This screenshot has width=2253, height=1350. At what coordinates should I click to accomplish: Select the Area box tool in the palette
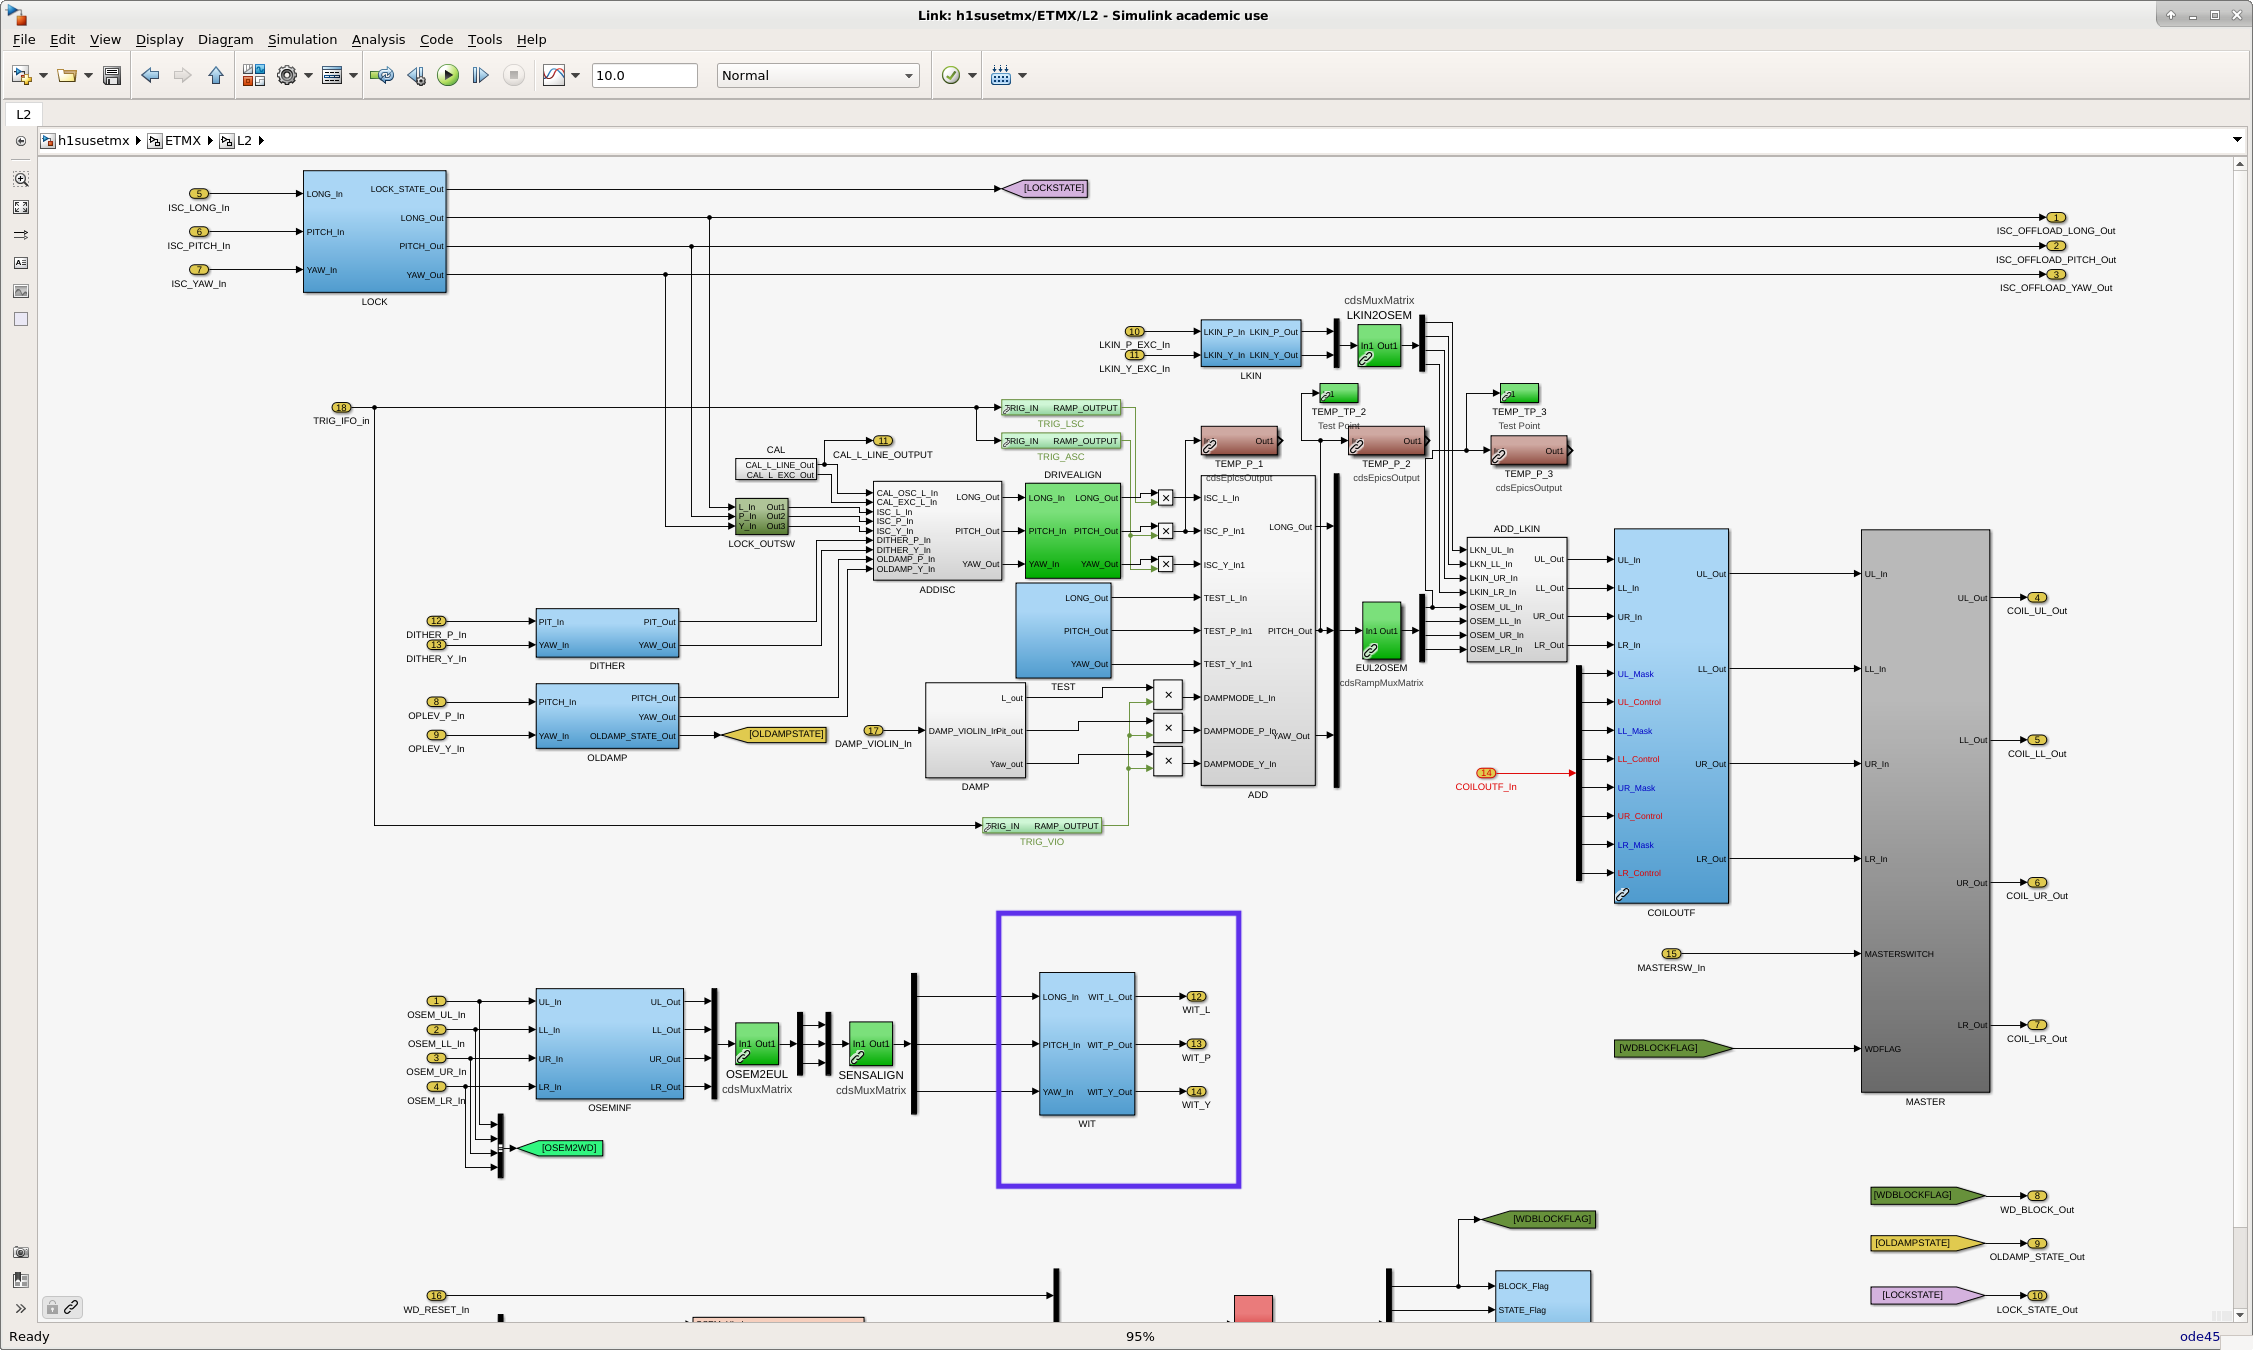click(x=21, y=319)
